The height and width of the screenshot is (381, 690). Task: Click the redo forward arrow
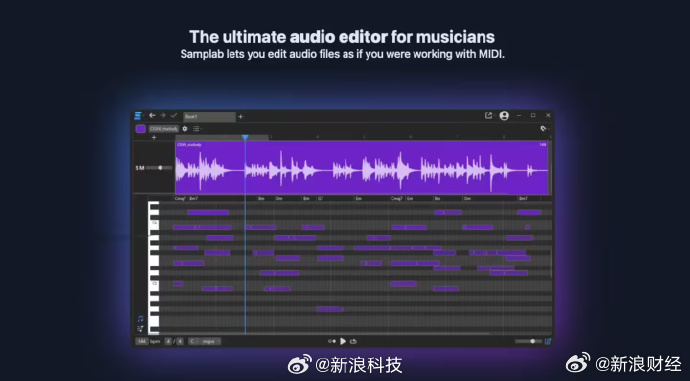pos(163,115)
